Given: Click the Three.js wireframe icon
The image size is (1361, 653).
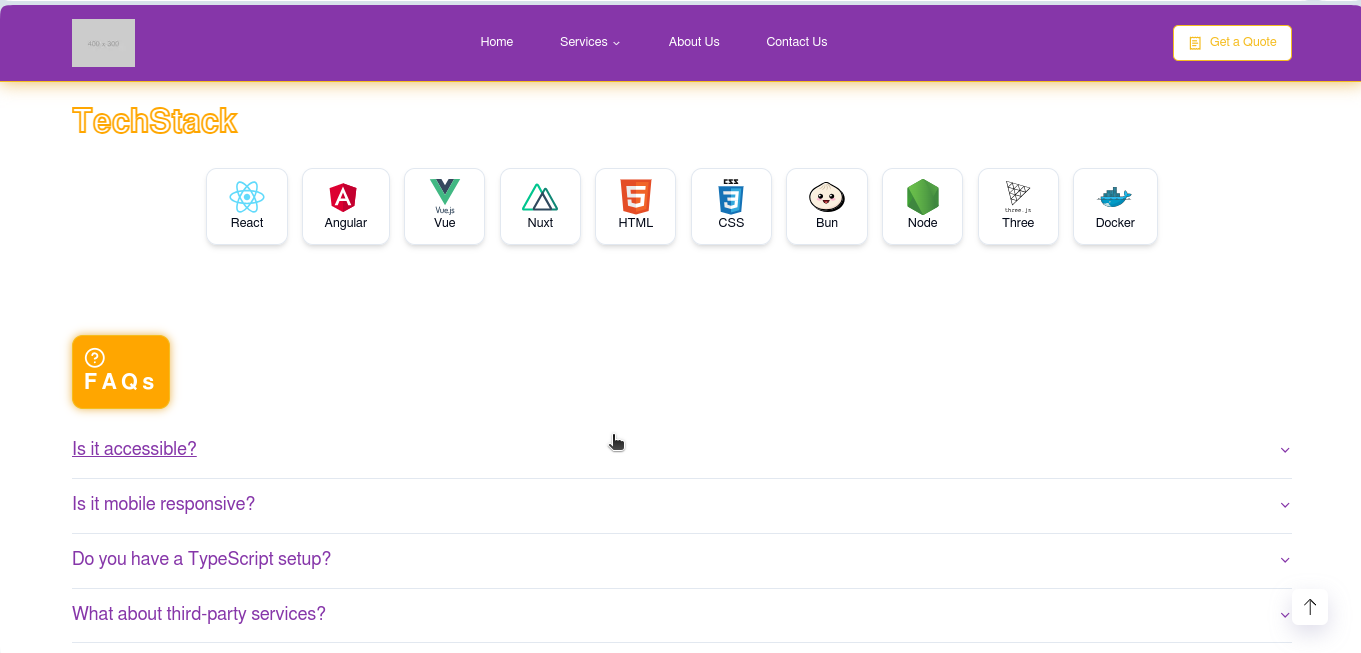Looking at the screenshot, I should point(1018,196).
